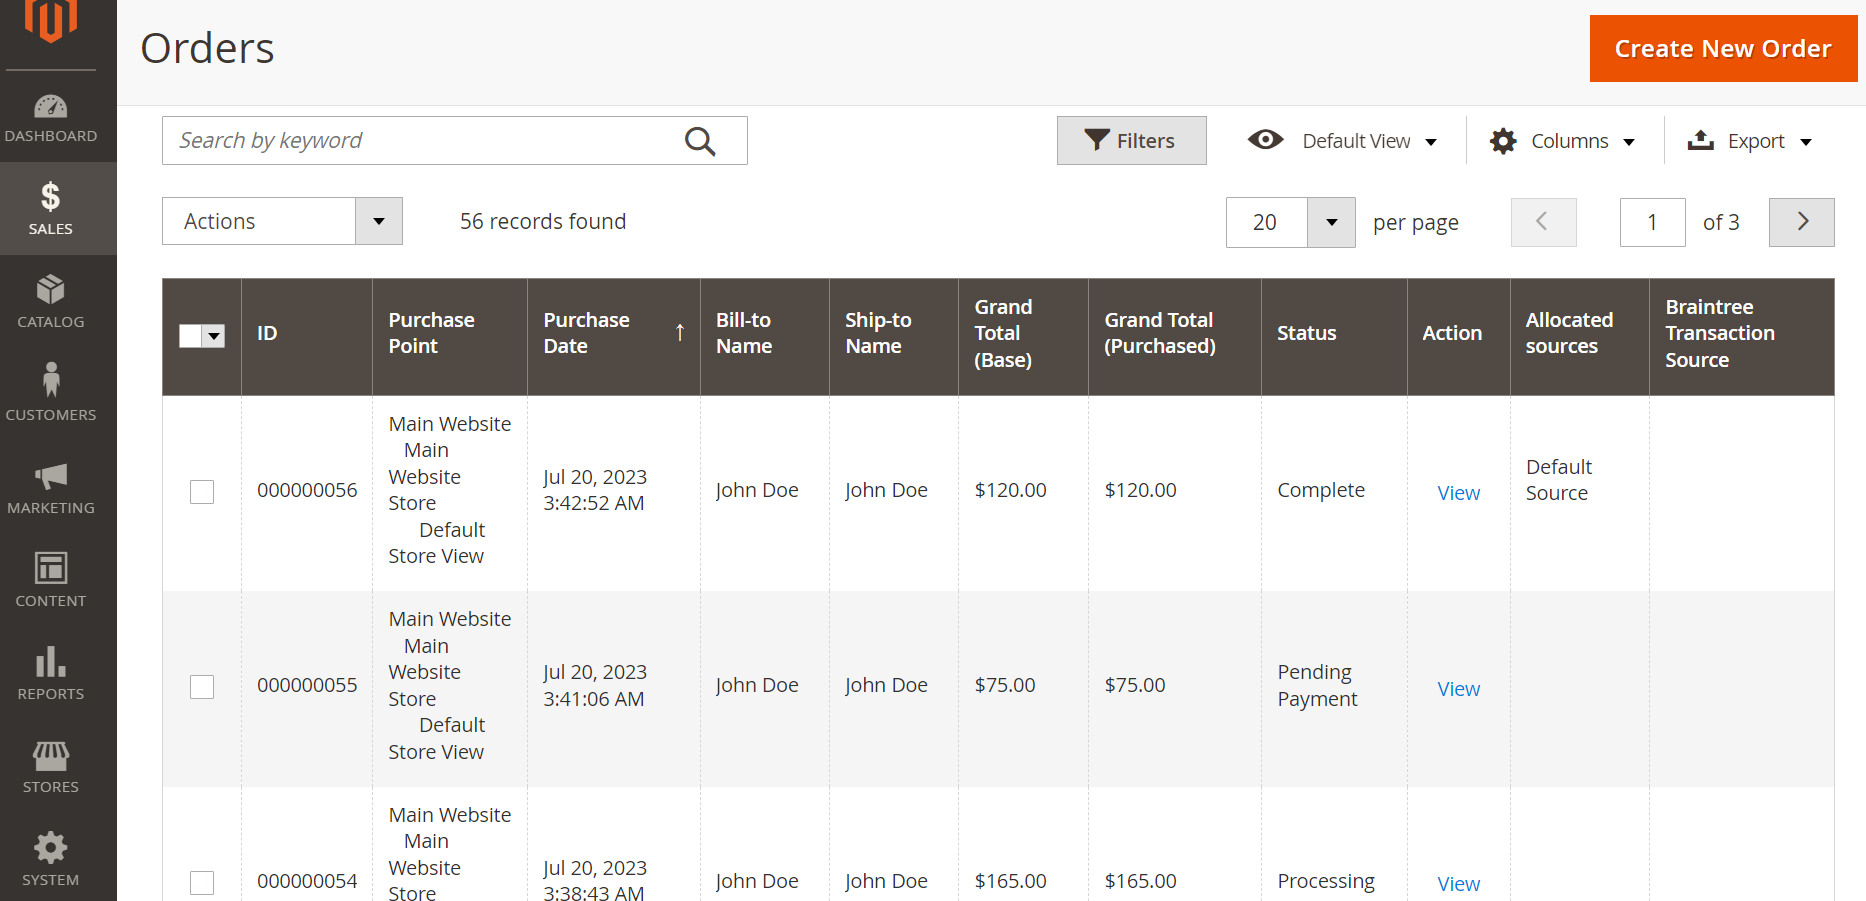Open the Export options menu
Screen dimensions: 1866x901
point(1750,141)
